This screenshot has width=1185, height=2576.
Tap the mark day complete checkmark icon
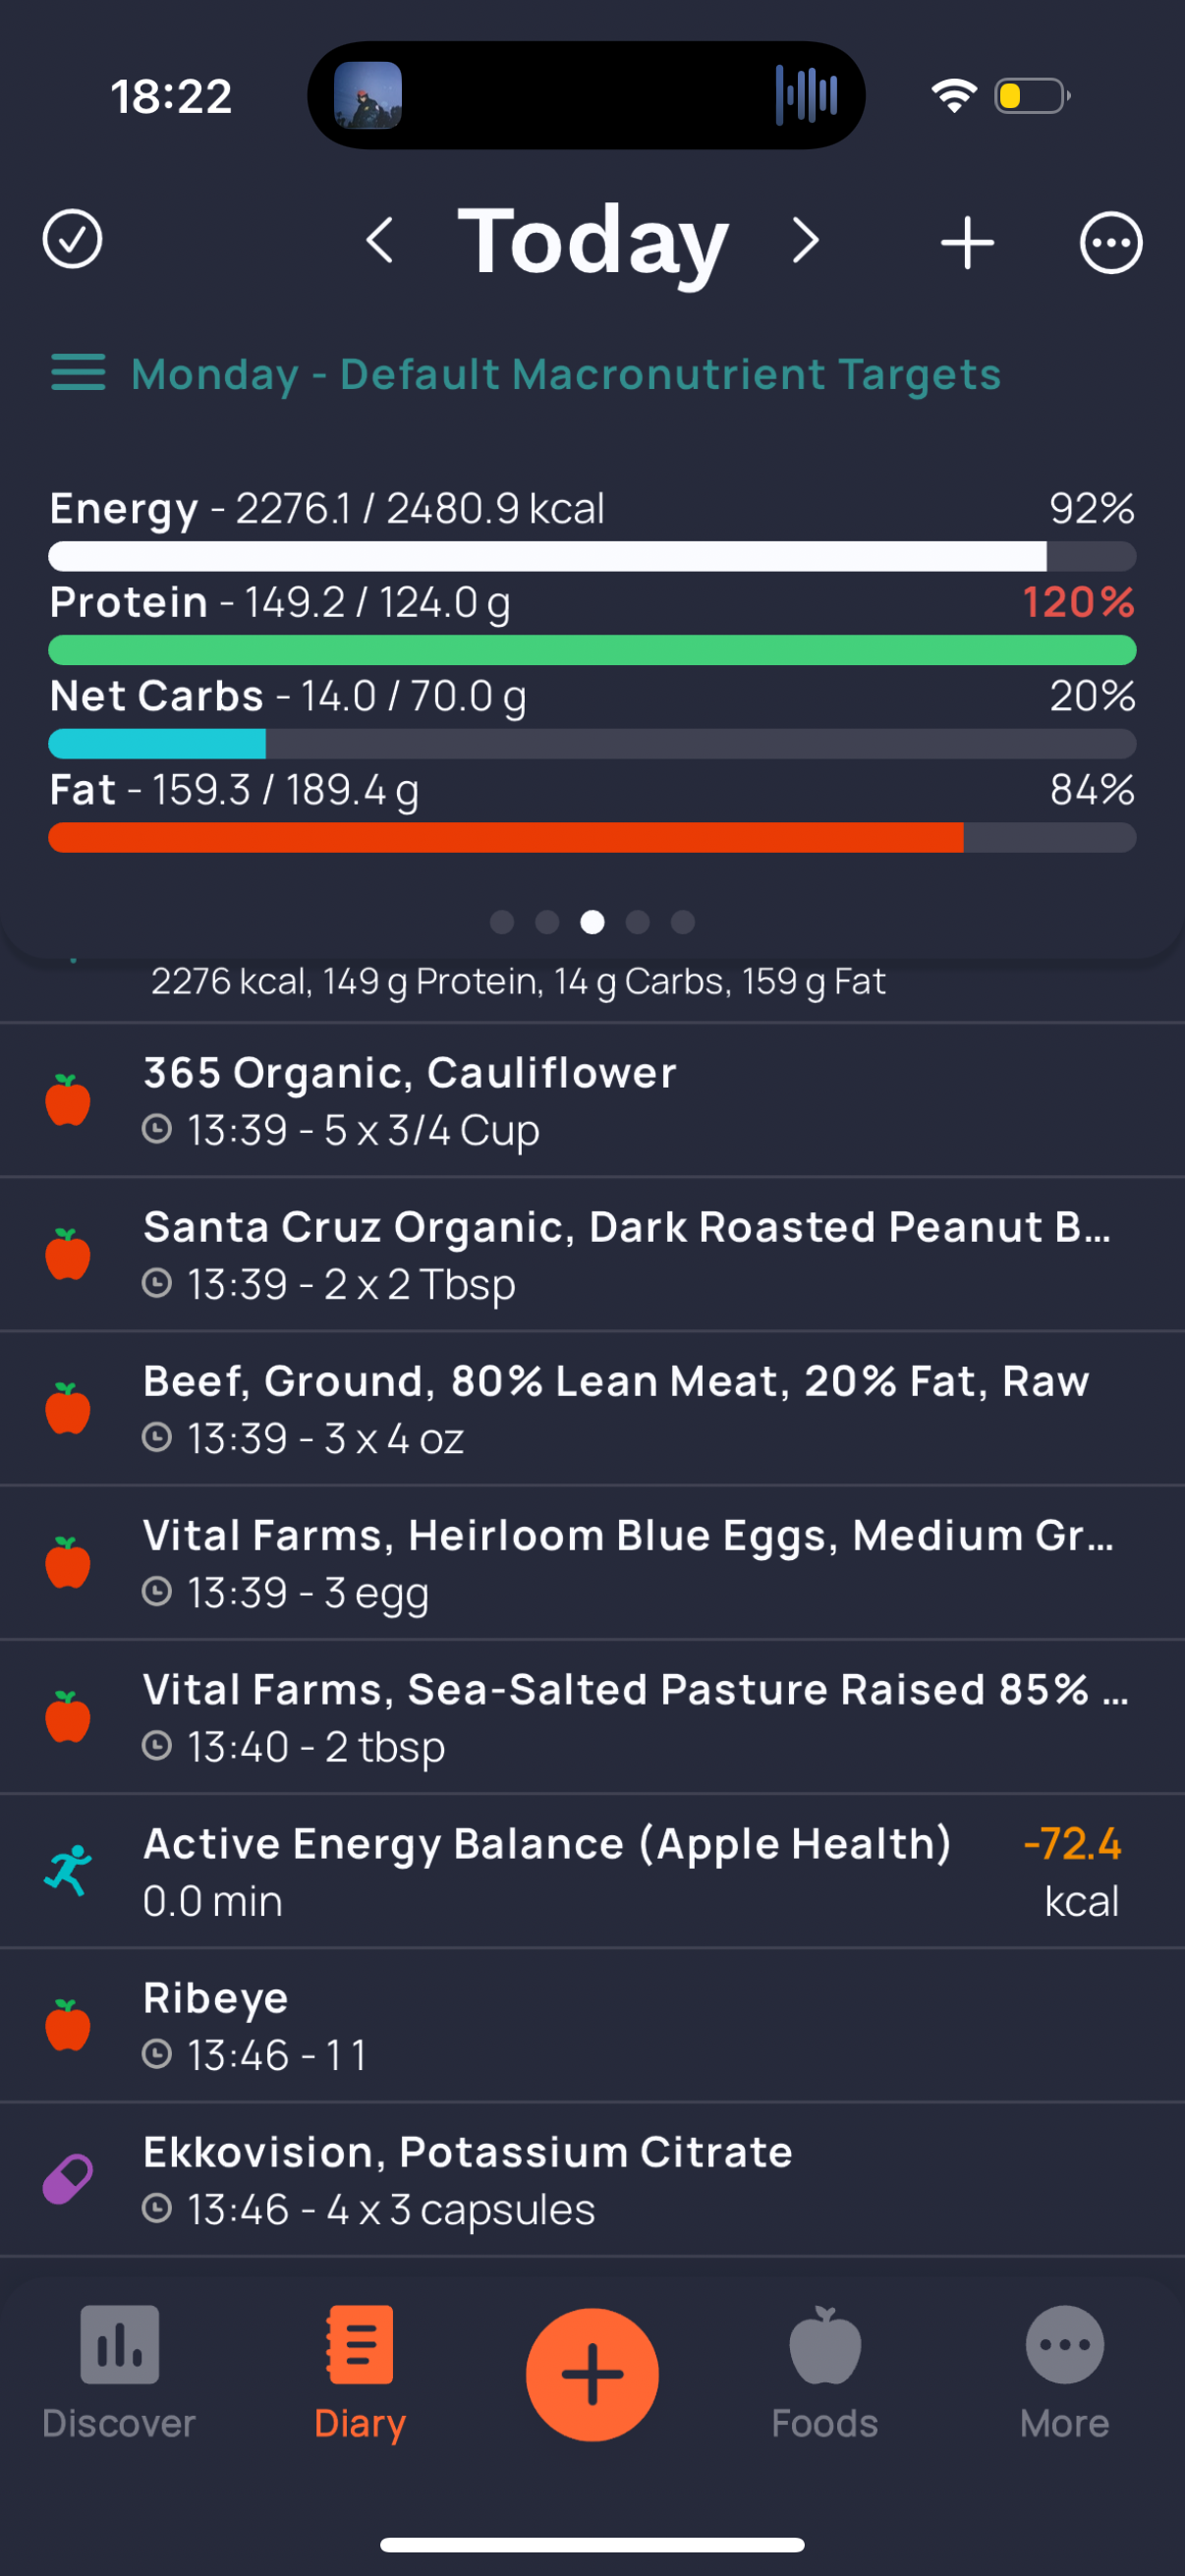click(72, 240)
